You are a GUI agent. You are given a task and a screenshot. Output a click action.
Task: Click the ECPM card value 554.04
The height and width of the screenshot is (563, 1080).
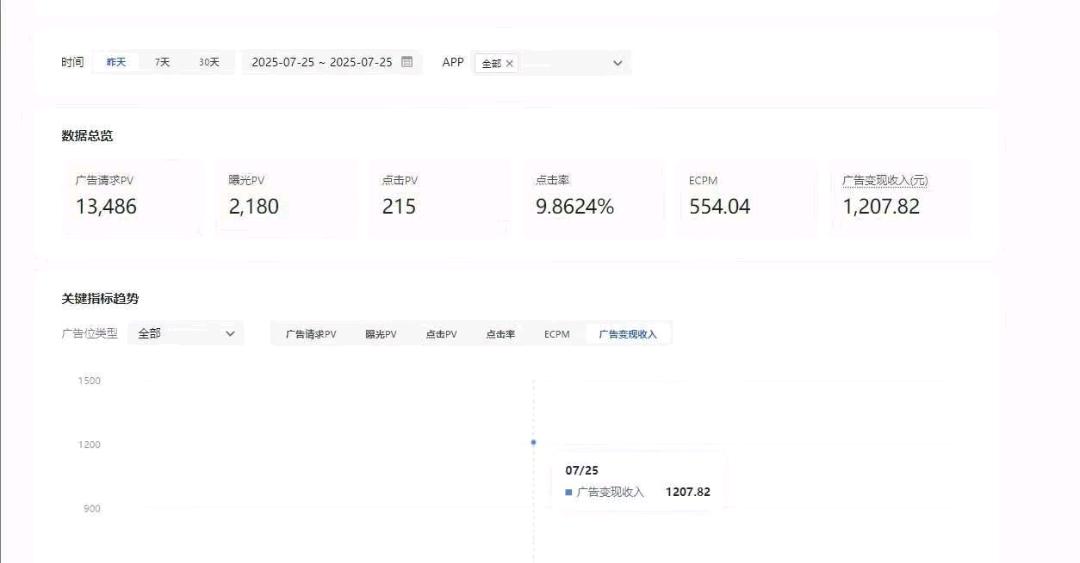[x=719, y=207]
